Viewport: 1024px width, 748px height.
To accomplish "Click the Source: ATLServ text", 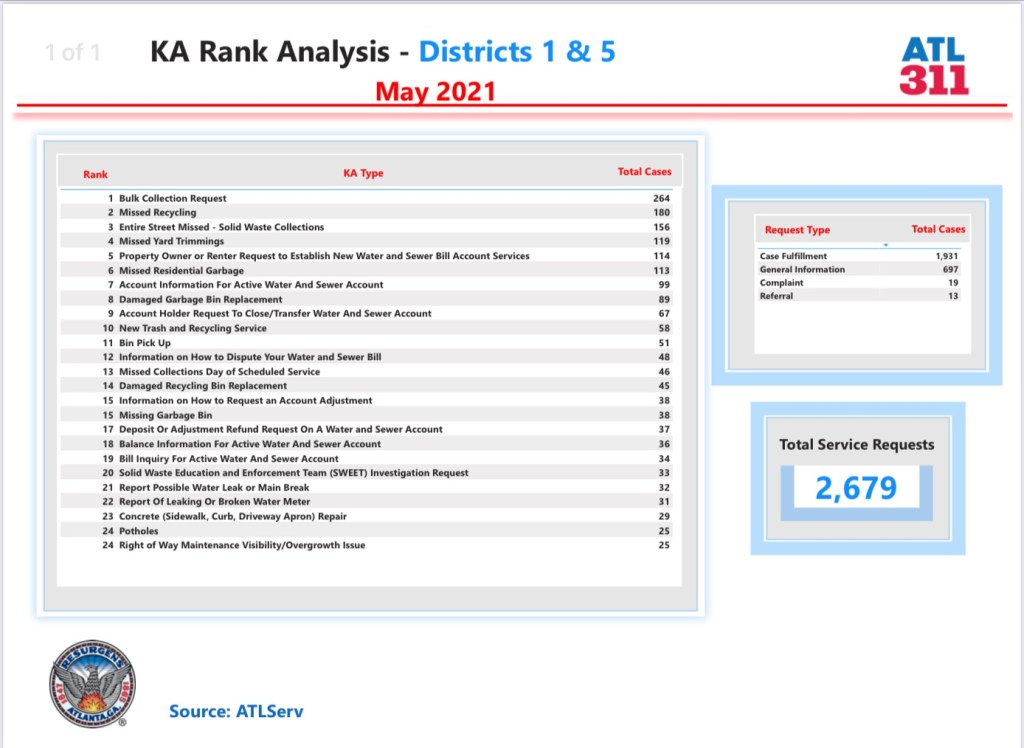I will coord(236,712).
